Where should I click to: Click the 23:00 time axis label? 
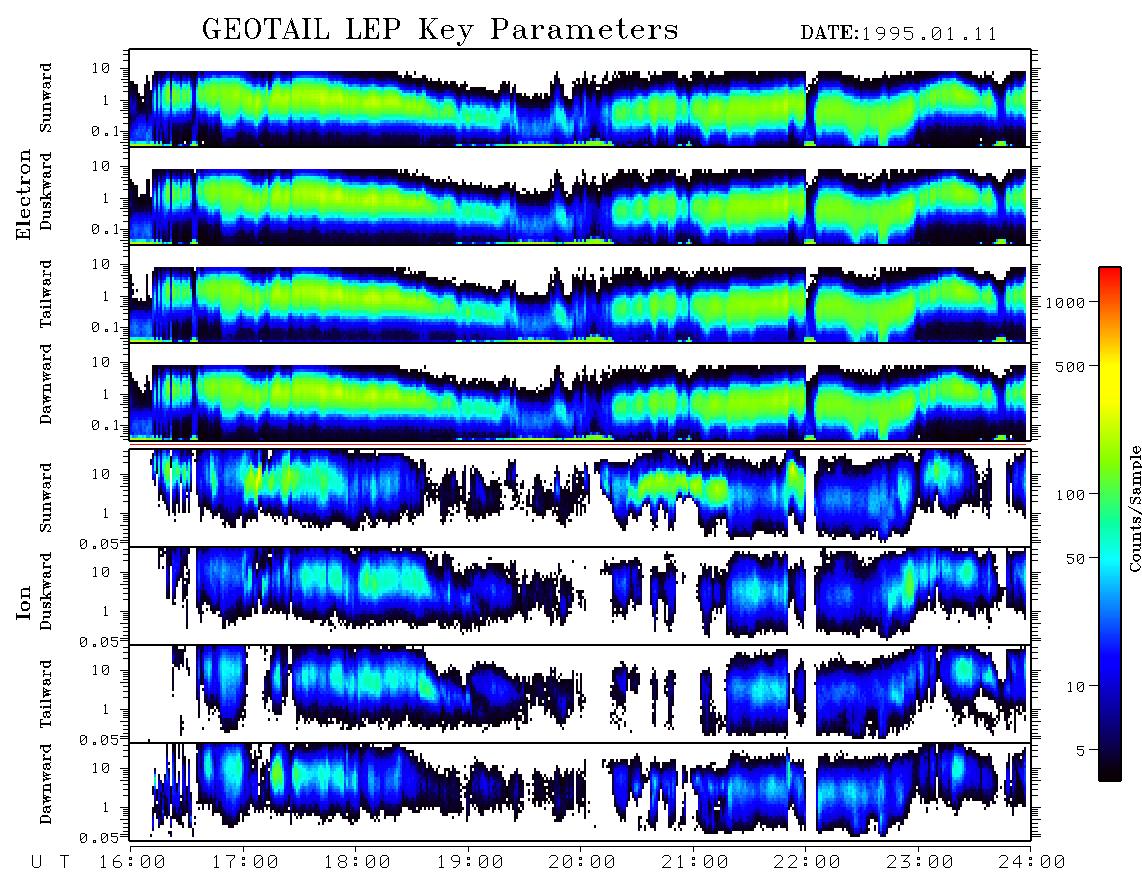[x=920, y=862]
